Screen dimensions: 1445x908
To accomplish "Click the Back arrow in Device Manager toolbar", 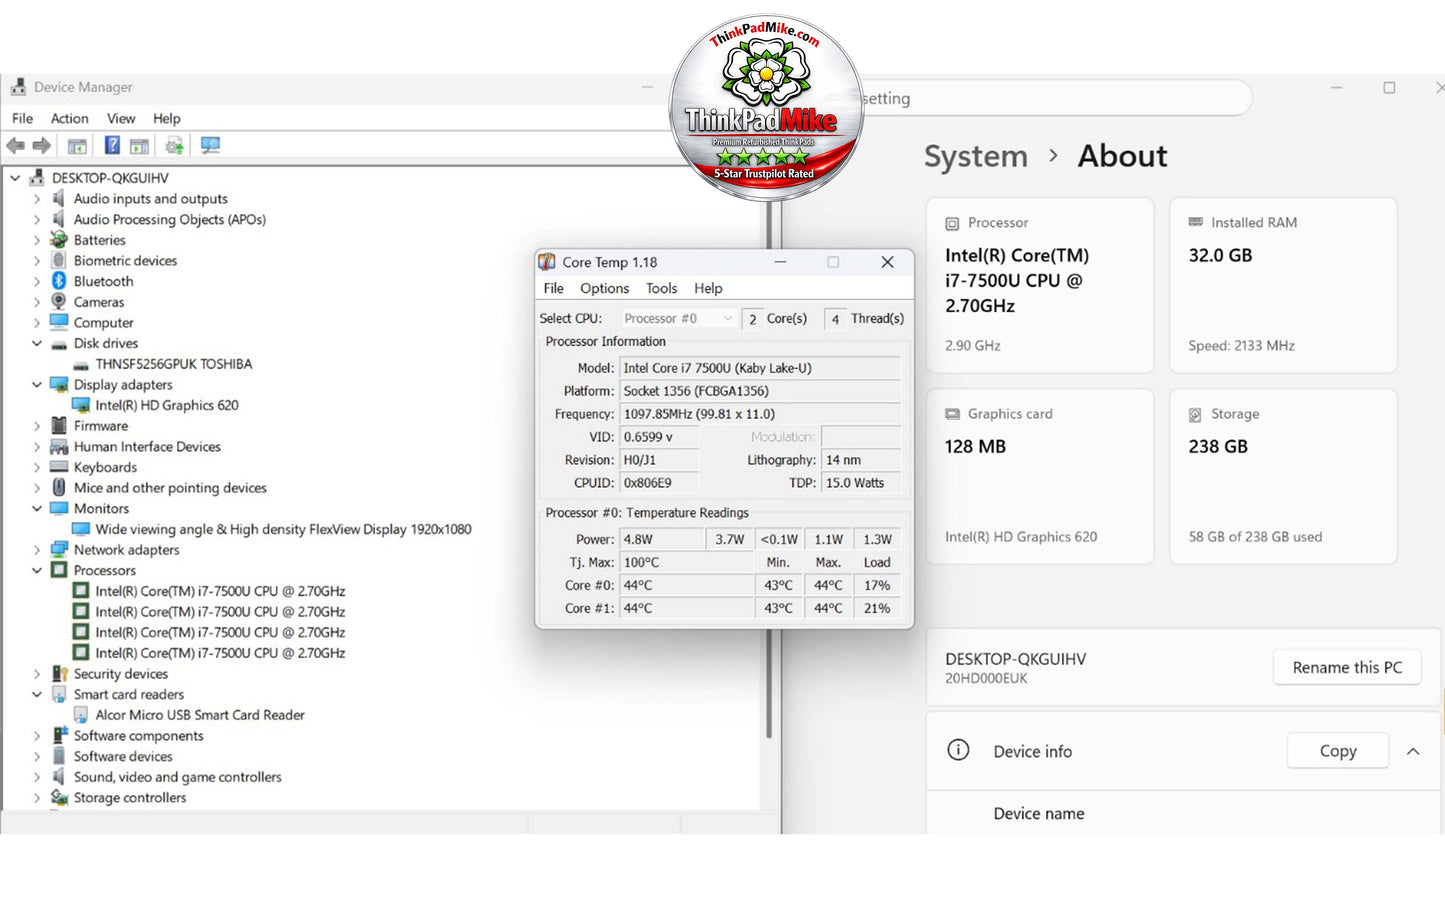I will [x=16, y=146].
